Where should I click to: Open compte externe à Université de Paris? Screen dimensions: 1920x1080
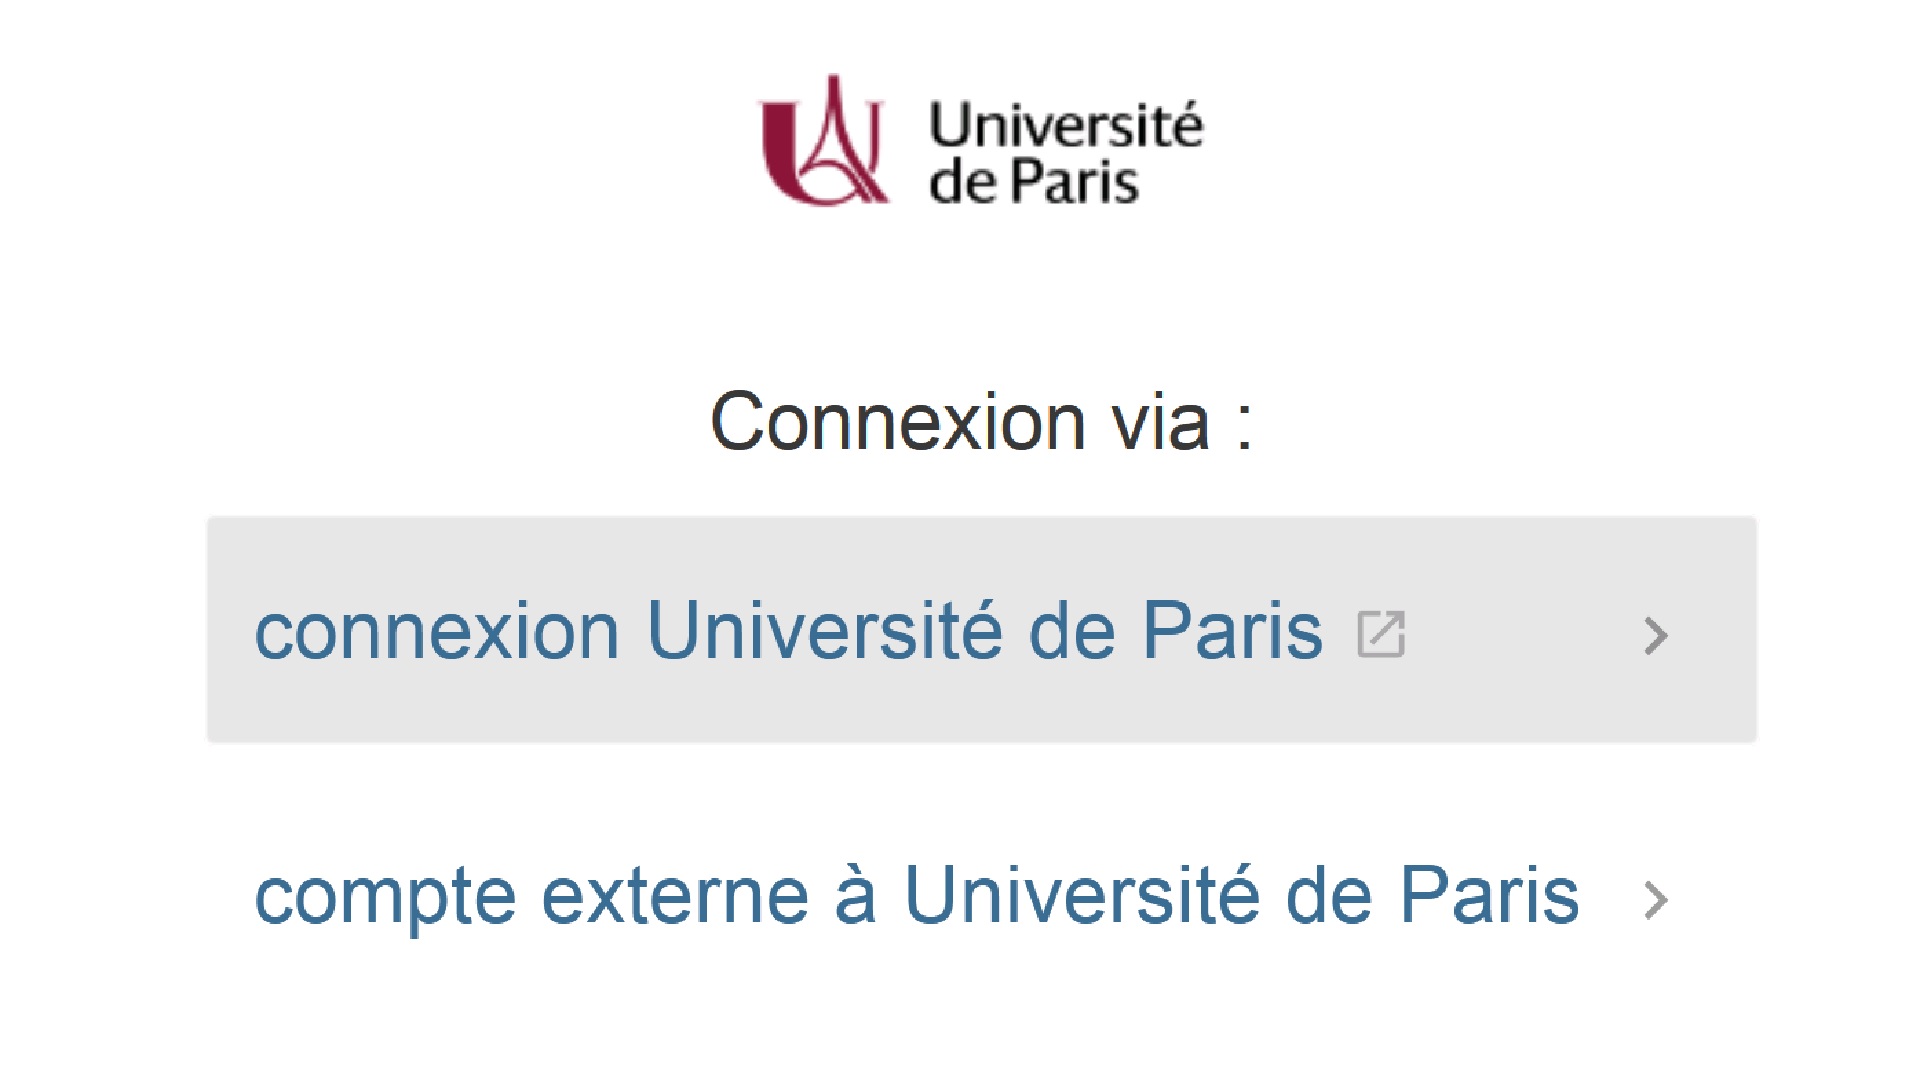point(917,896)
